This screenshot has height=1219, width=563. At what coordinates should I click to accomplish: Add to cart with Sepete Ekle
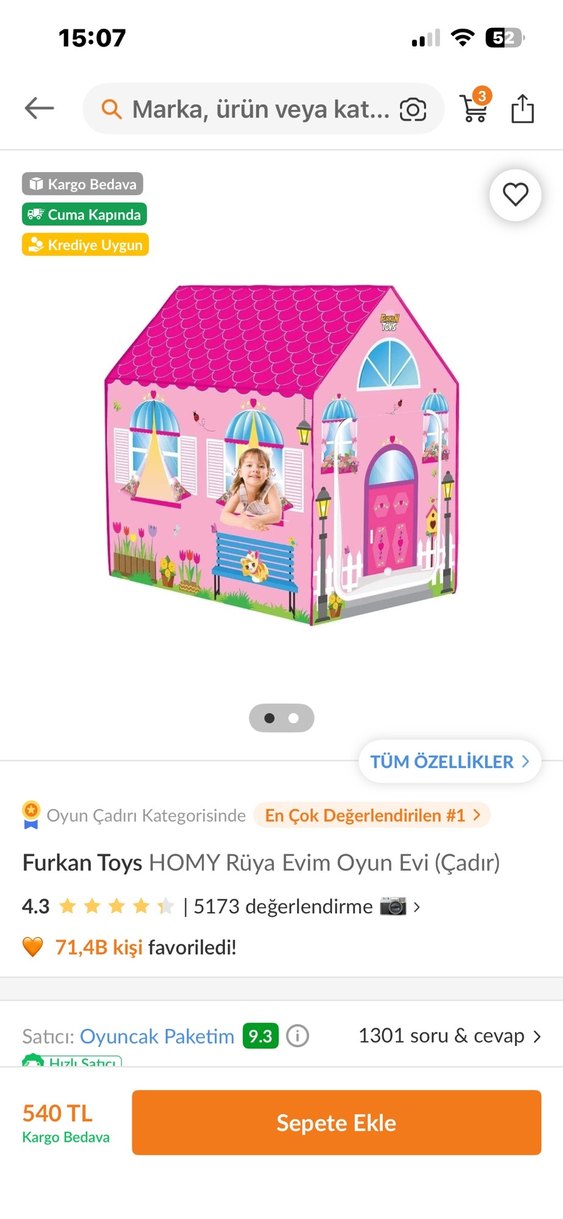336,1123
